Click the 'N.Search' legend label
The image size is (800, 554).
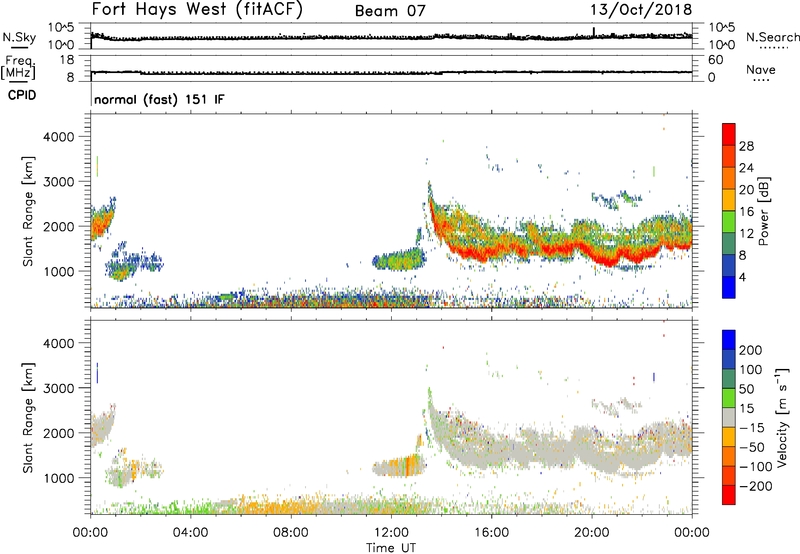(772, 37)
